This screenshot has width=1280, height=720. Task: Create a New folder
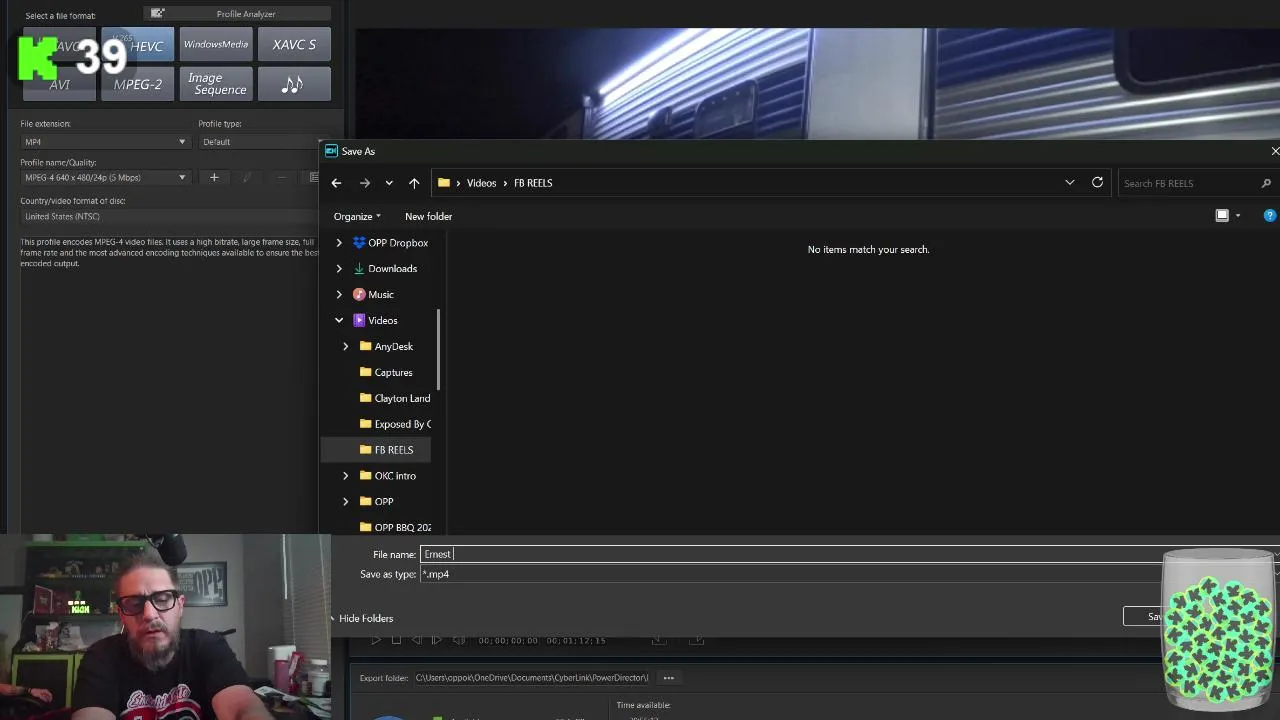click(428, 217)
